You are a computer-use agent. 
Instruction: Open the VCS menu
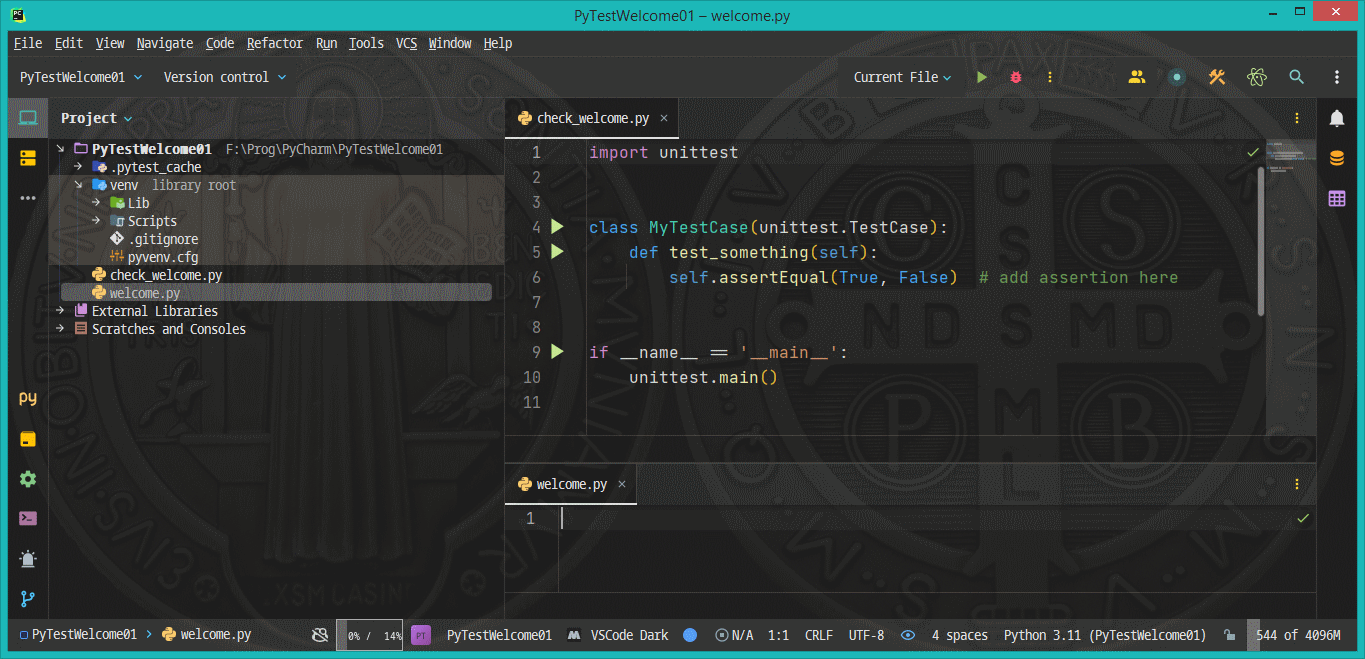tap(407, 43)
